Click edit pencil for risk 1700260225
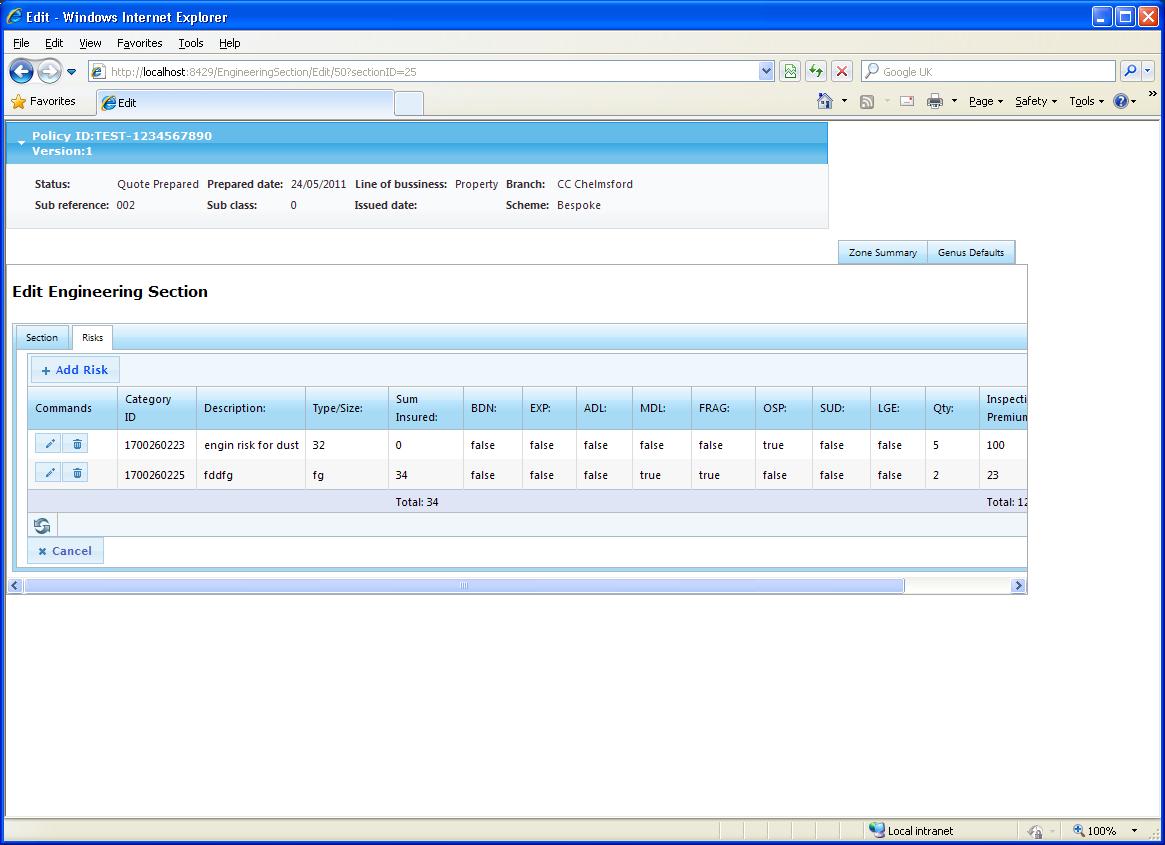 (48, 473)
